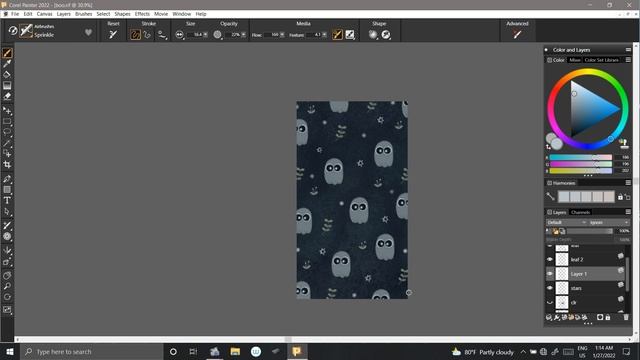Image resolution: width=640 pixels, height=360 pixels.
Task: Click the ghost pattern canvas image
Action: click(352, 200)
